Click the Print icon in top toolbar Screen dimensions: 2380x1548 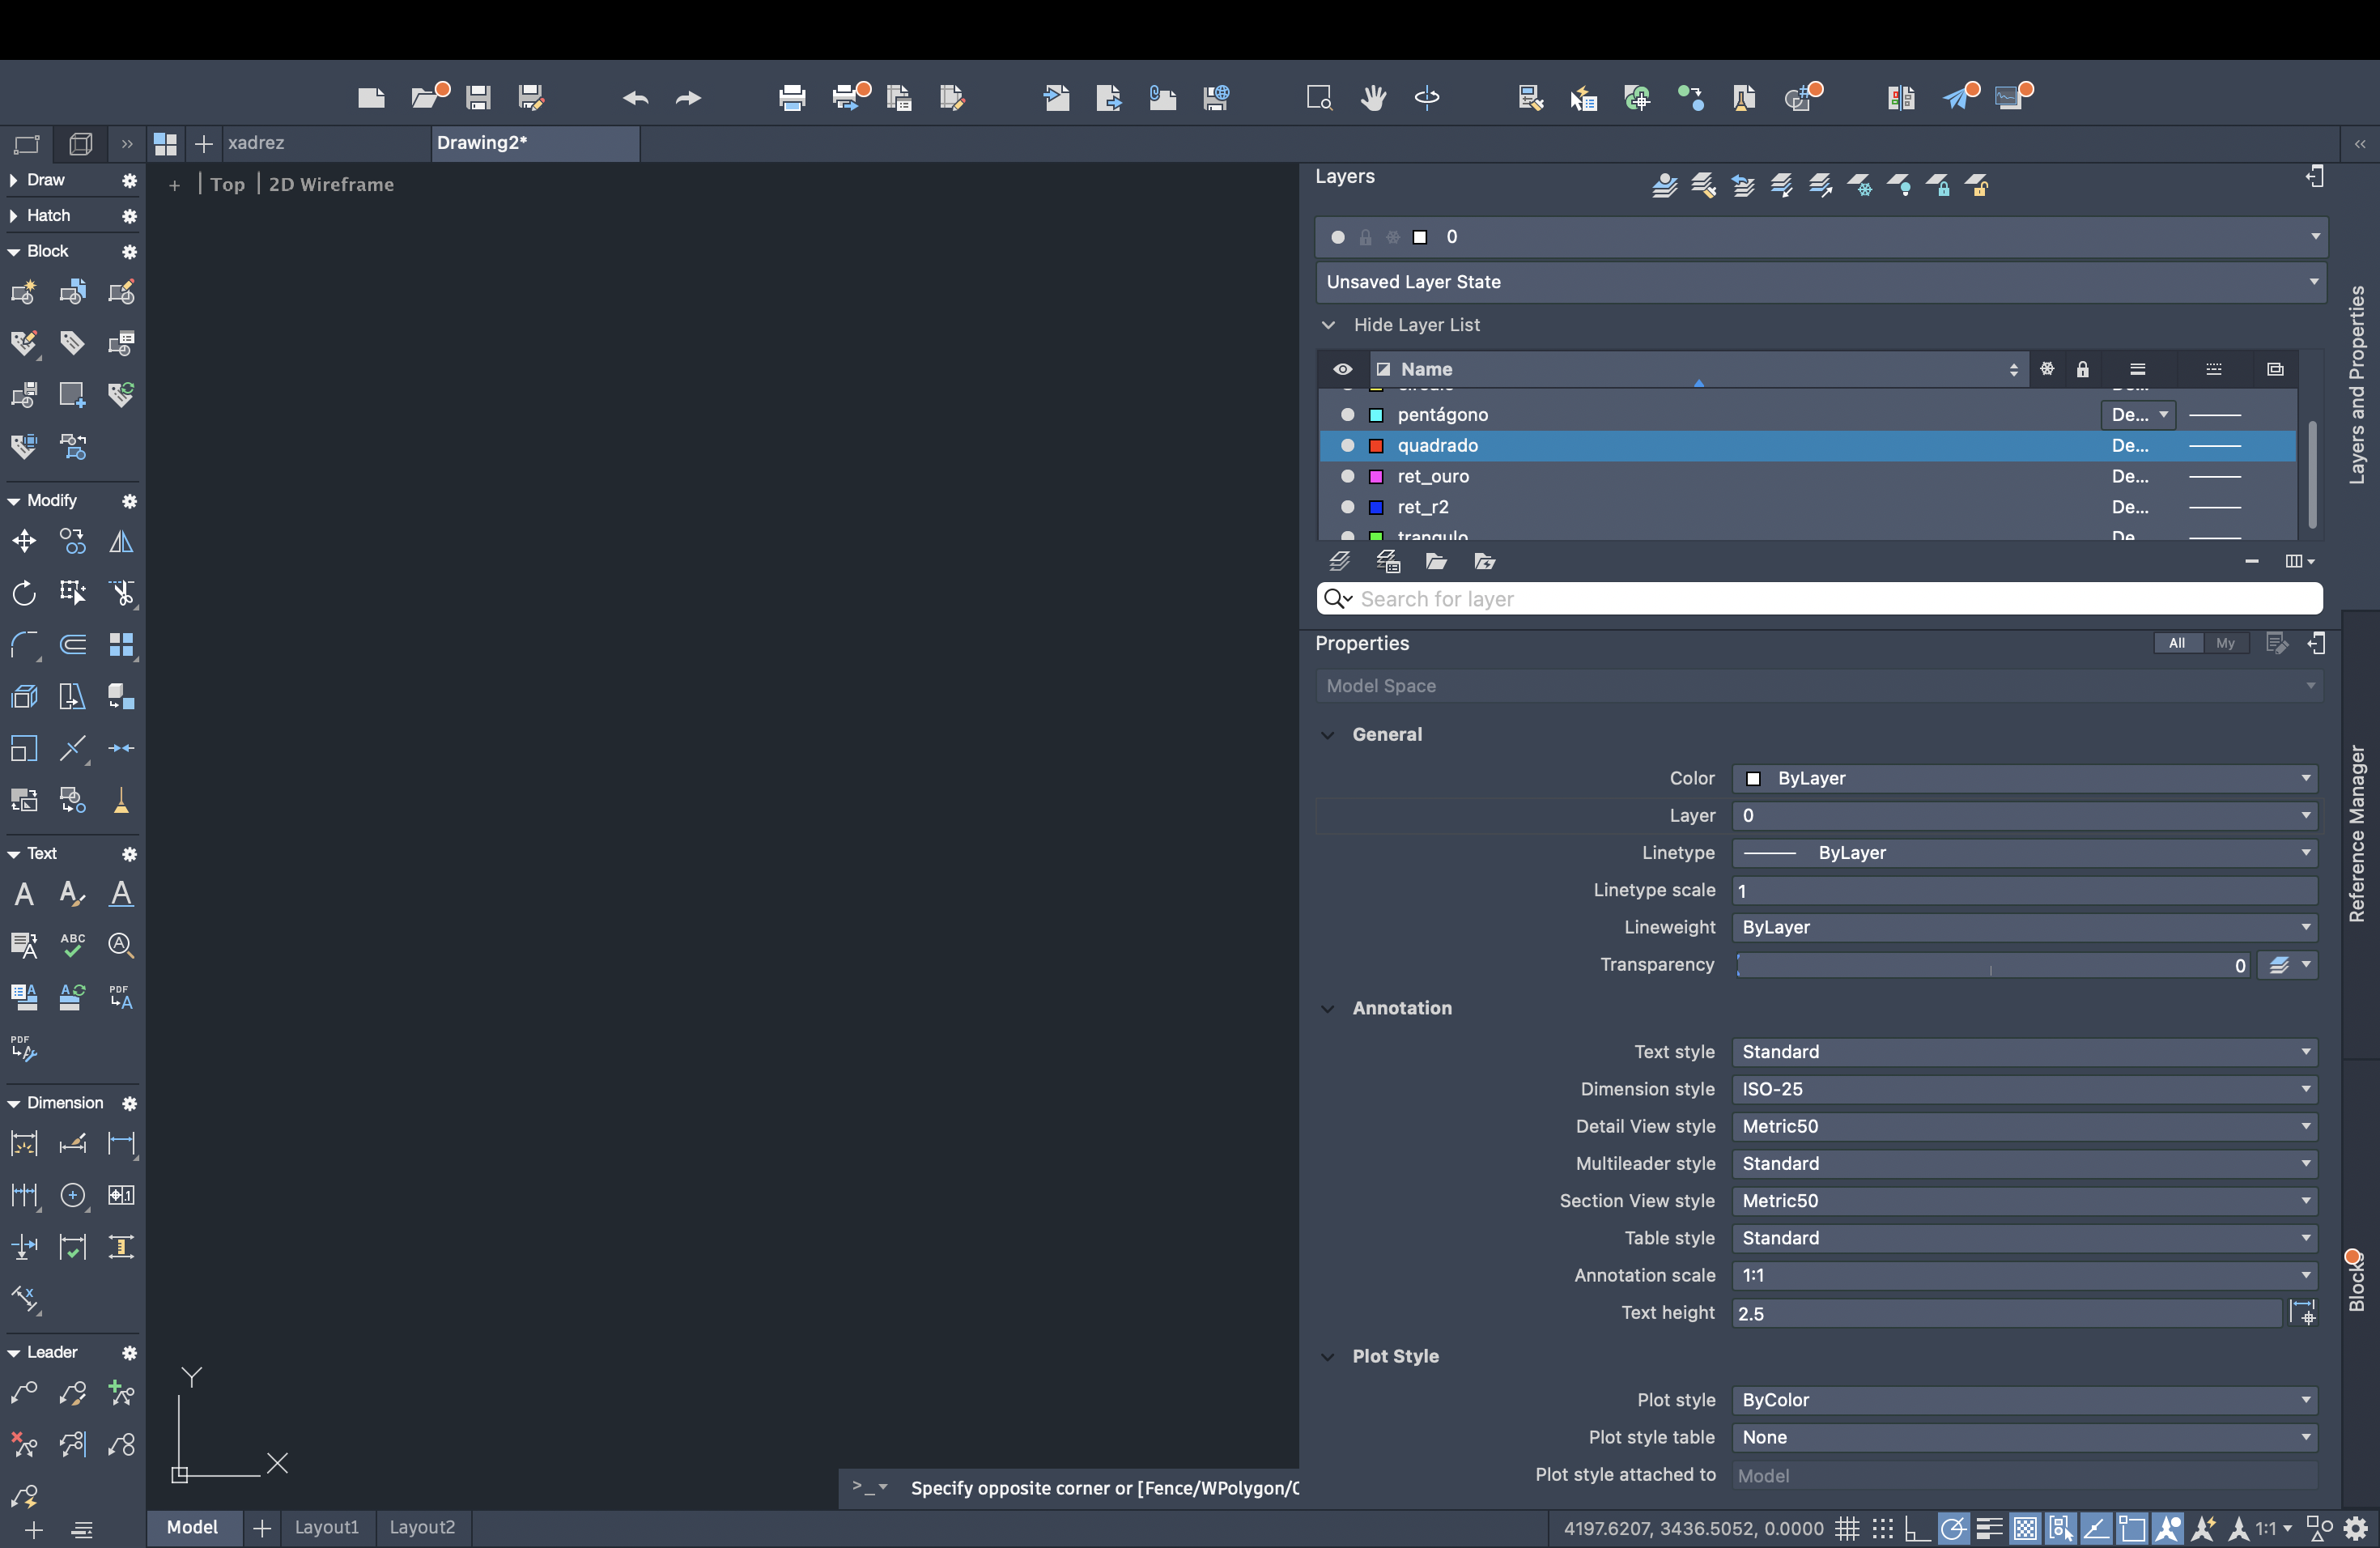792,98
